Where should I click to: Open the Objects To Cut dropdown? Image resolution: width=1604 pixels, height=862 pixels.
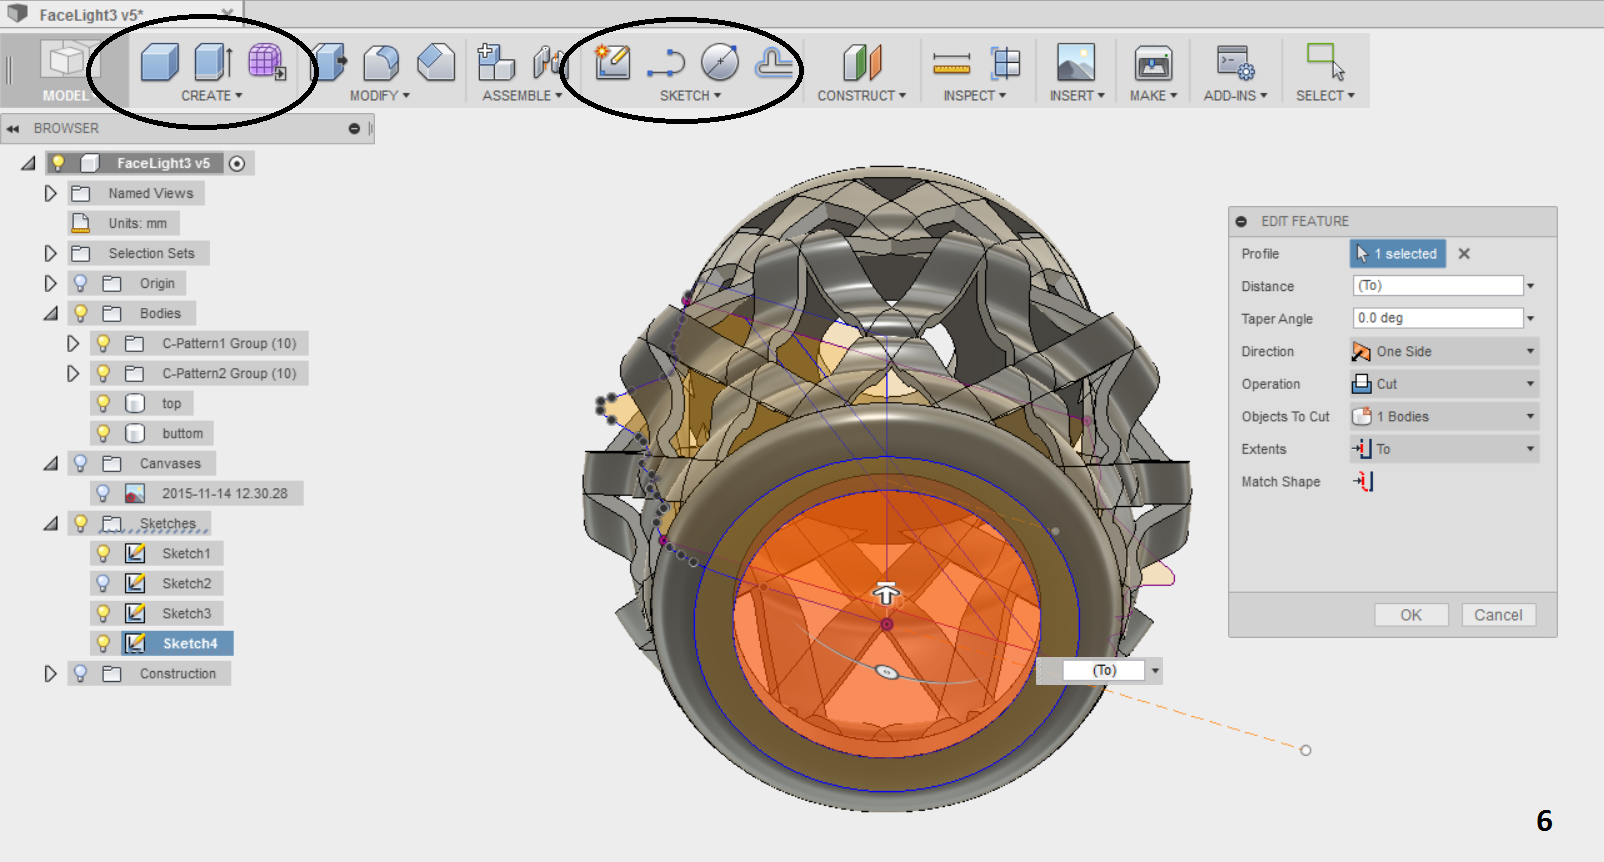[1444, 416]
